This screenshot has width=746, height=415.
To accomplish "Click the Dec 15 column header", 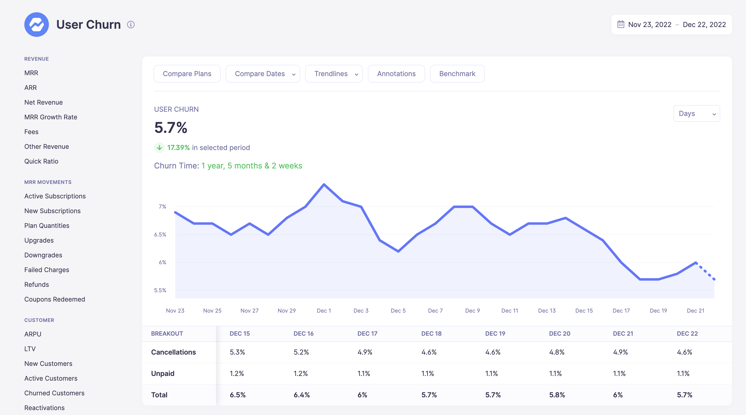I will click(x=240, y=334).
